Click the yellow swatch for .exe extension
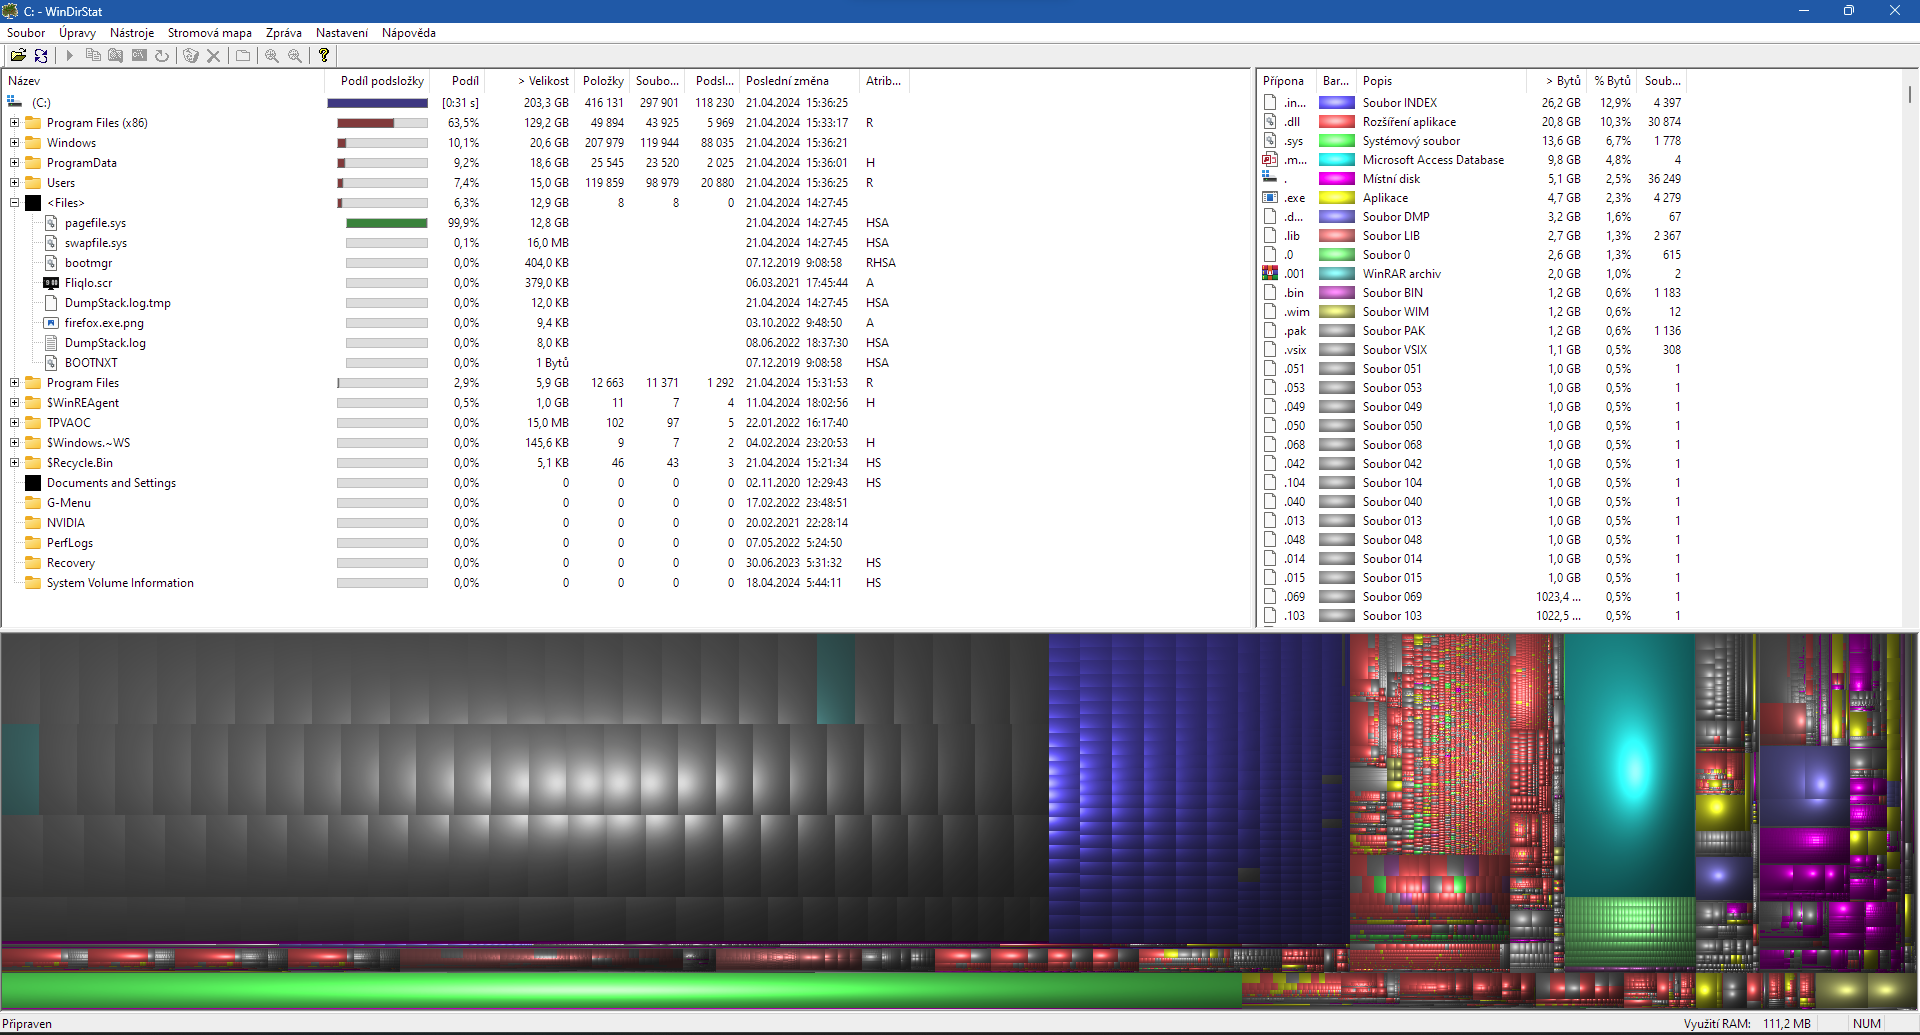 1336,198
